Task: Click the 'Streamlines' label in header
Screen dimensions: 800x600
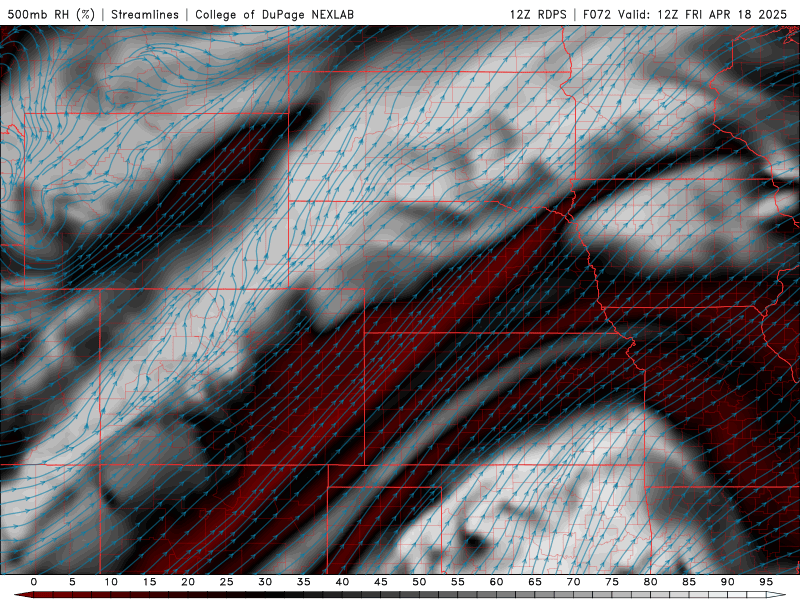Action: [145, 14]
